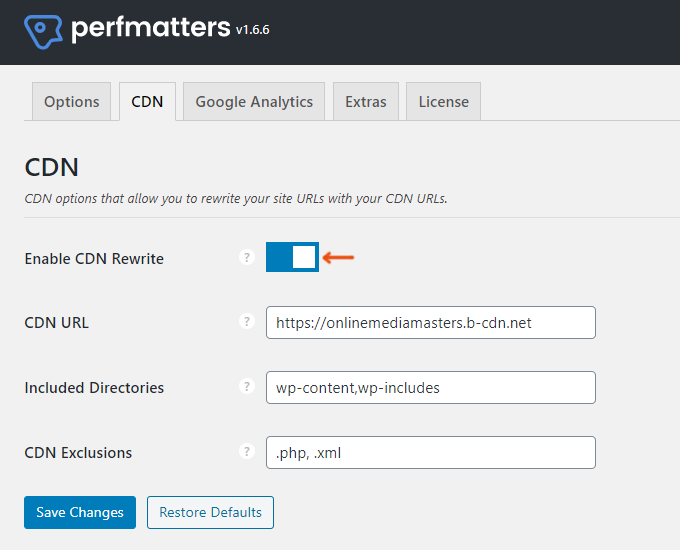Image resolution: width=680 pixels, height=550 pixels.
Task: Click the CDN Exclusions text field
Action: (431, 452)
